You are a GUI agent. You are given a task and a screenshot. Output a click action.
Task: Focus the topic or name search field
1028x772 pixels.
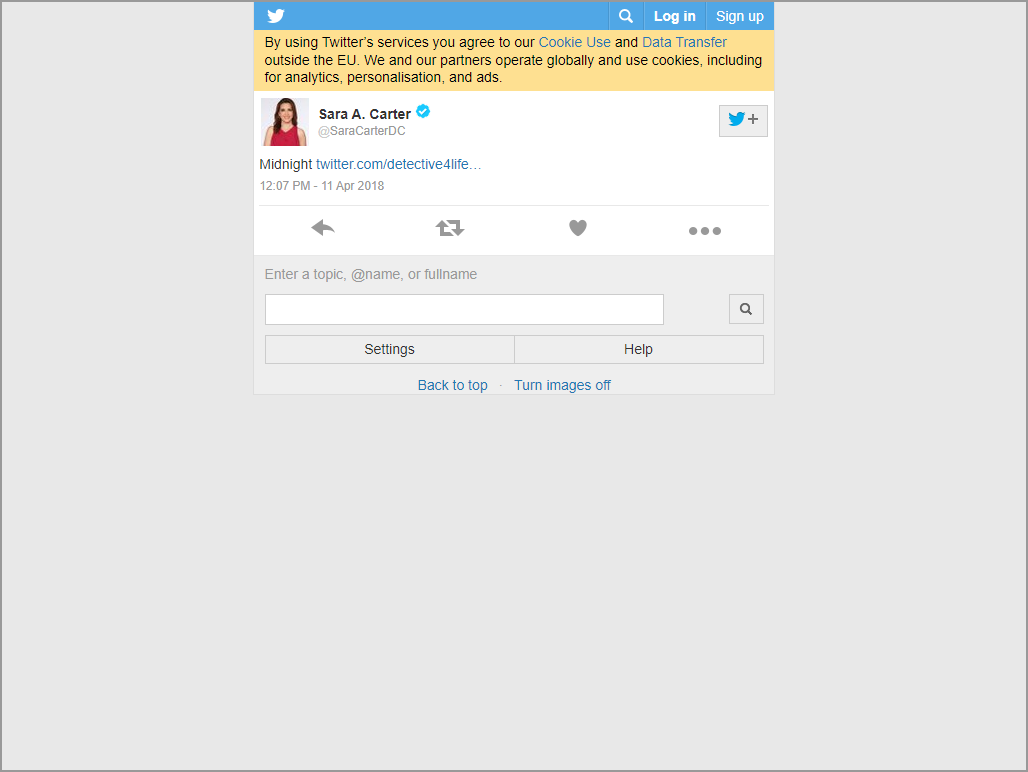point(464,309)
